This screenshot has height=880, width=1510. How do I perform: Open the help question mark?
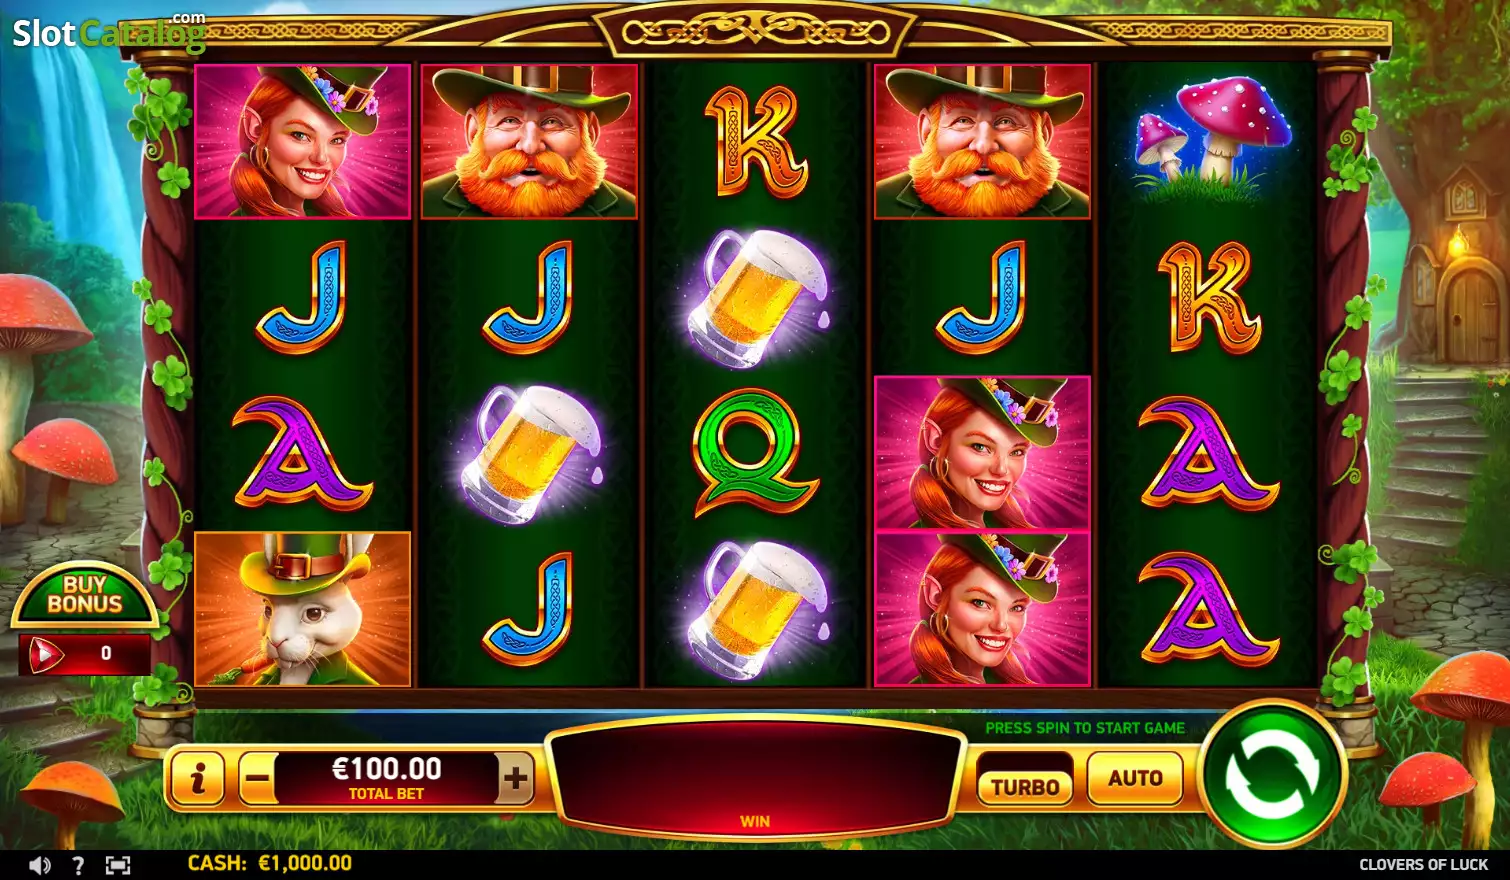(79, 865)
